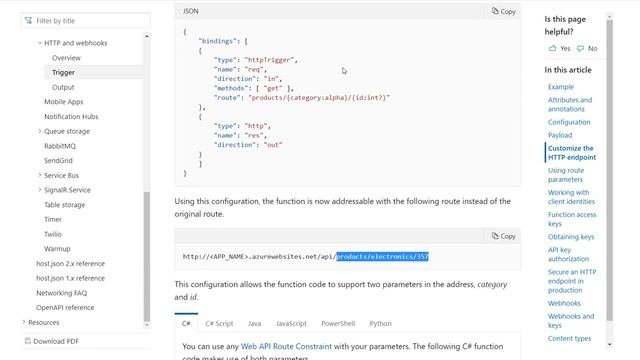Open Table storage in sidebar

[64, 204]
